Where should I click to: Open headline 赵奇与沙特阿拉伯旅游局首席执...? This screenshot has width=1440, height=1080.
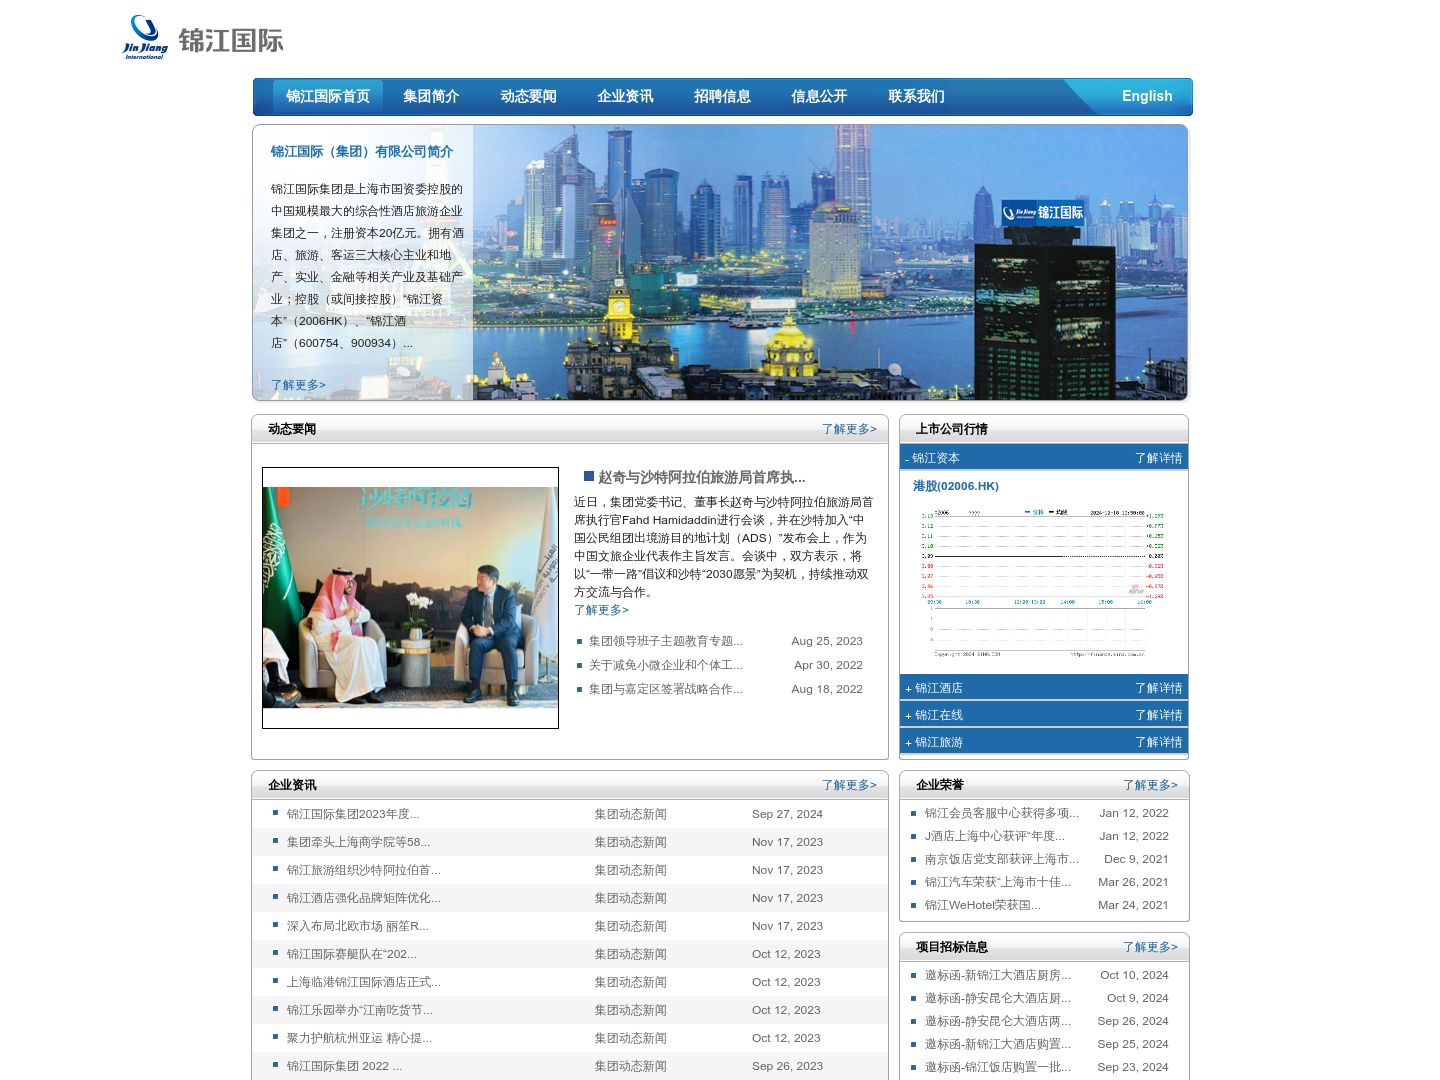(701, 477)
